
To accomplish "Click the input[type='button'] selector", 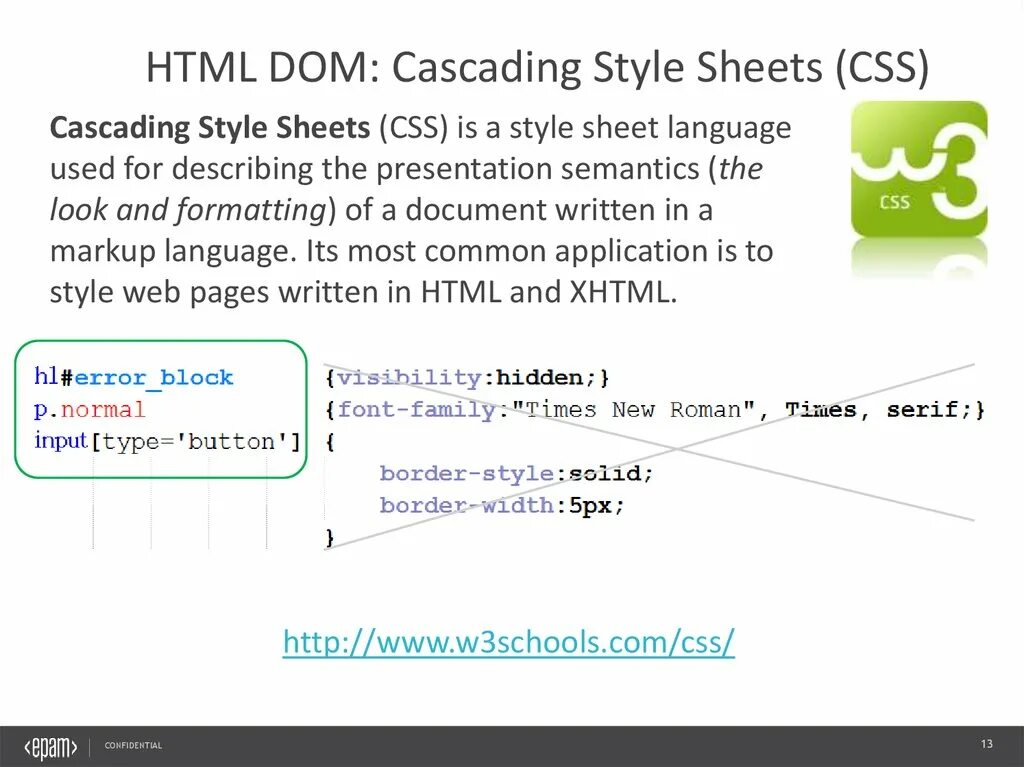I will [165, 441].
